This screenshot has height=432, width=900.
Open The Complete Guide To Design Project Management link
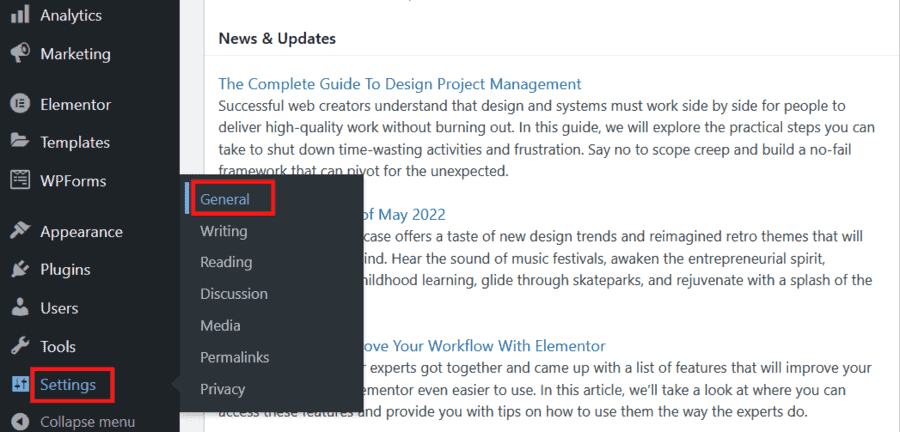click(x=399, y=84)
